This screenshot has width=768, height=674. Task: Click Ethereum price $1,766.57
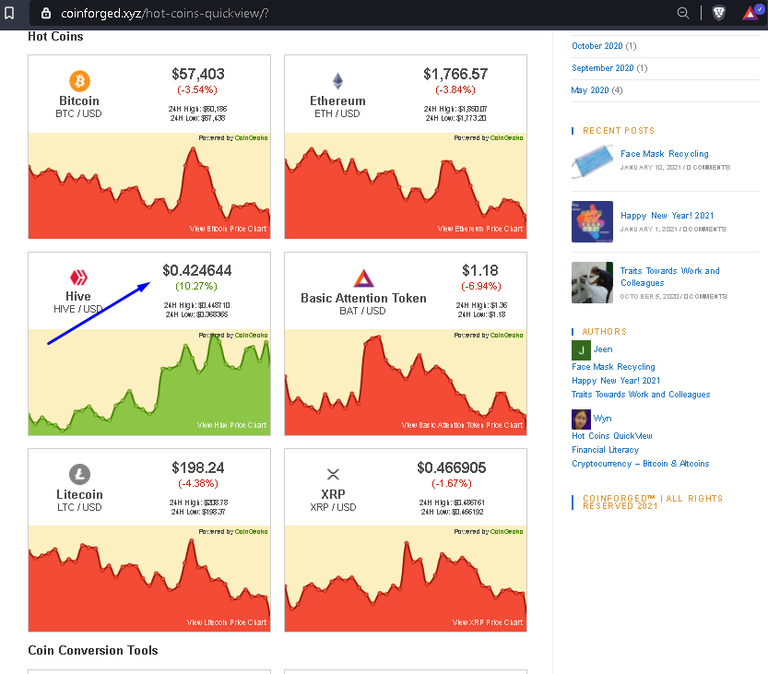(456, 74)
